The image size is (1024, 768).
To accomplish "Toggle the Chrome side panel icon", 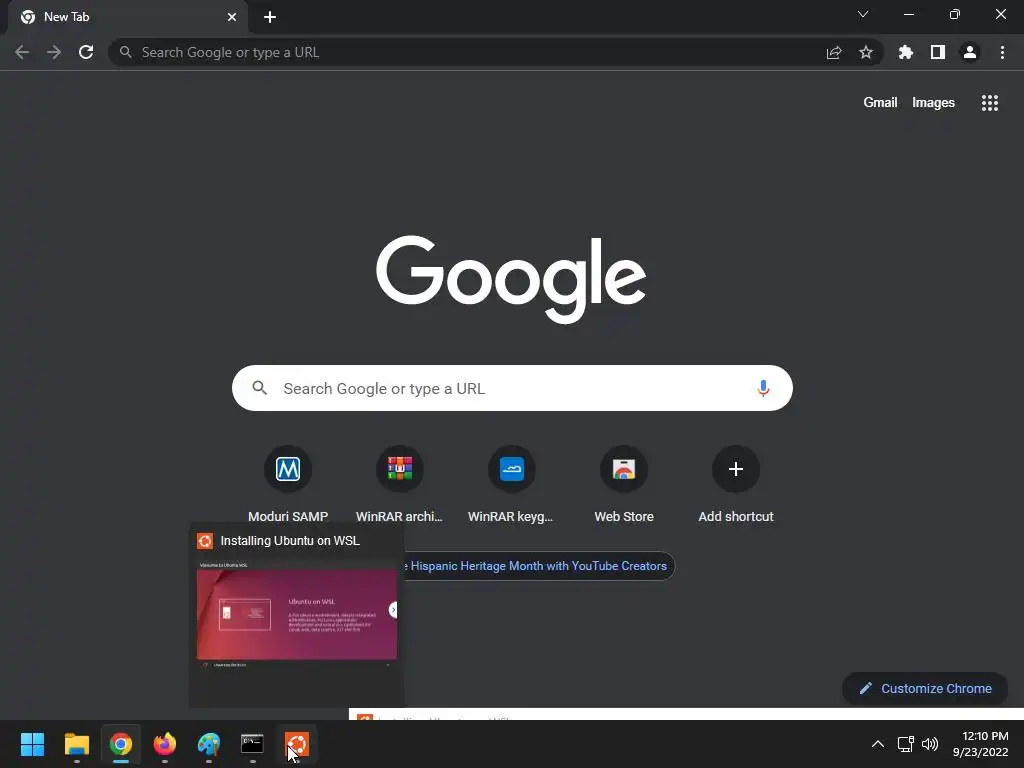I will 938,52.
